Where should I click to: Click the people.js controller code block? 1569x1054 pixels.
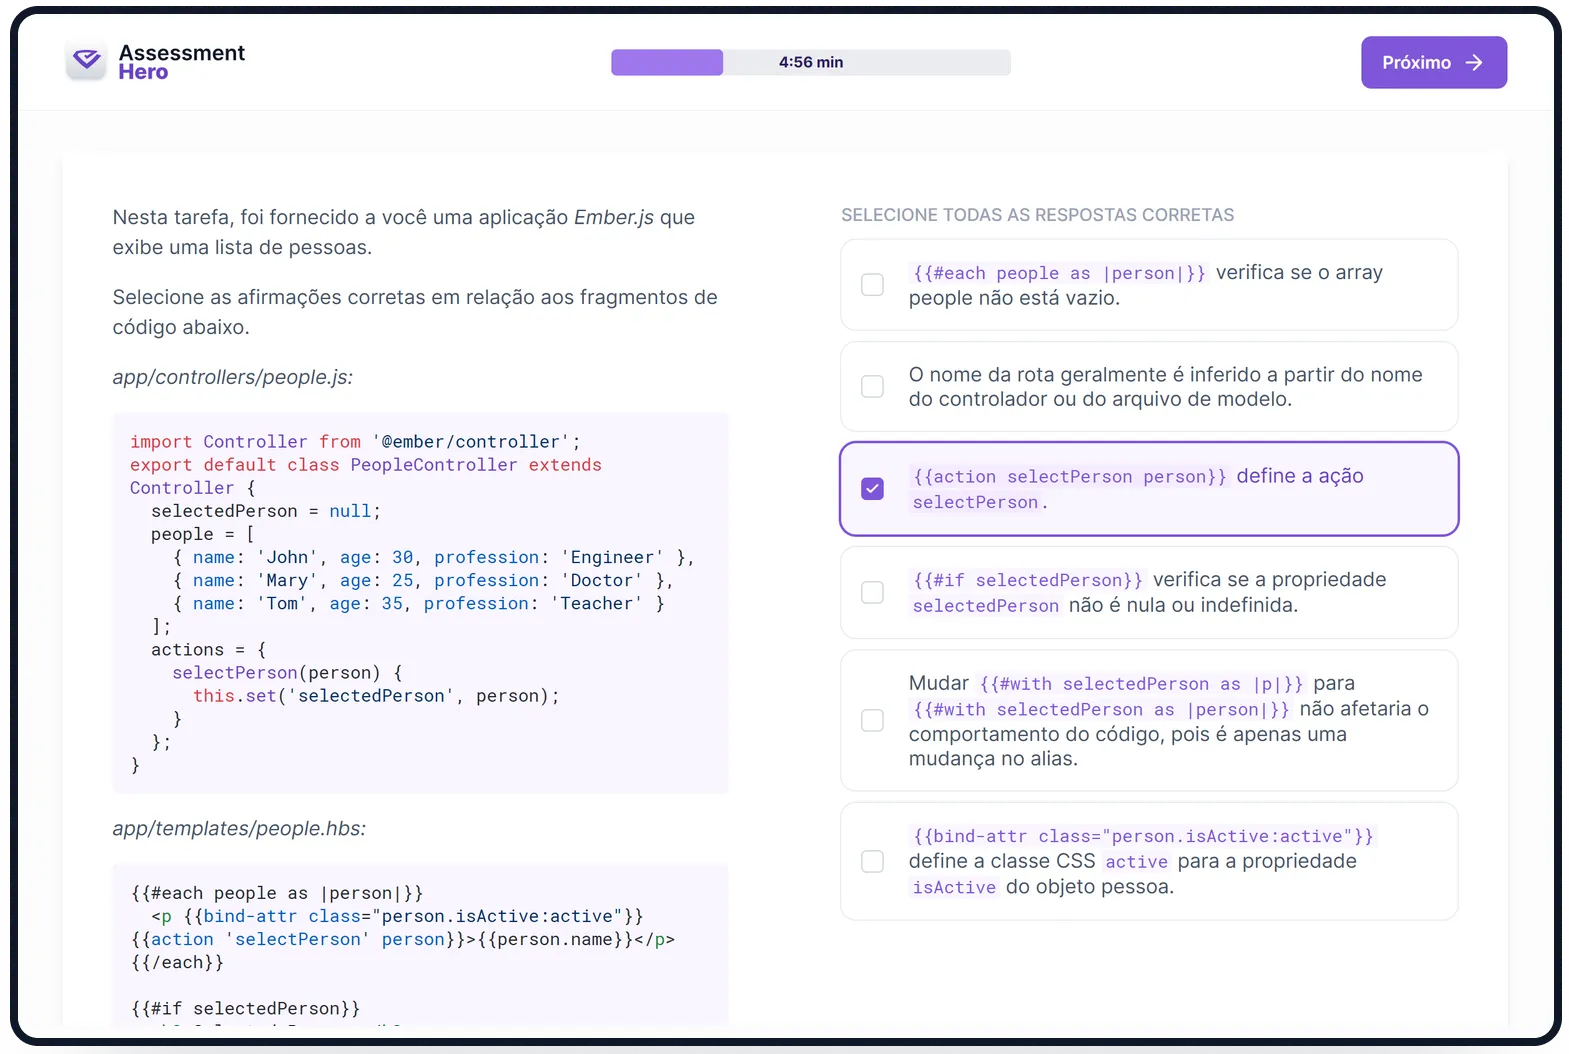click(420, 603)
